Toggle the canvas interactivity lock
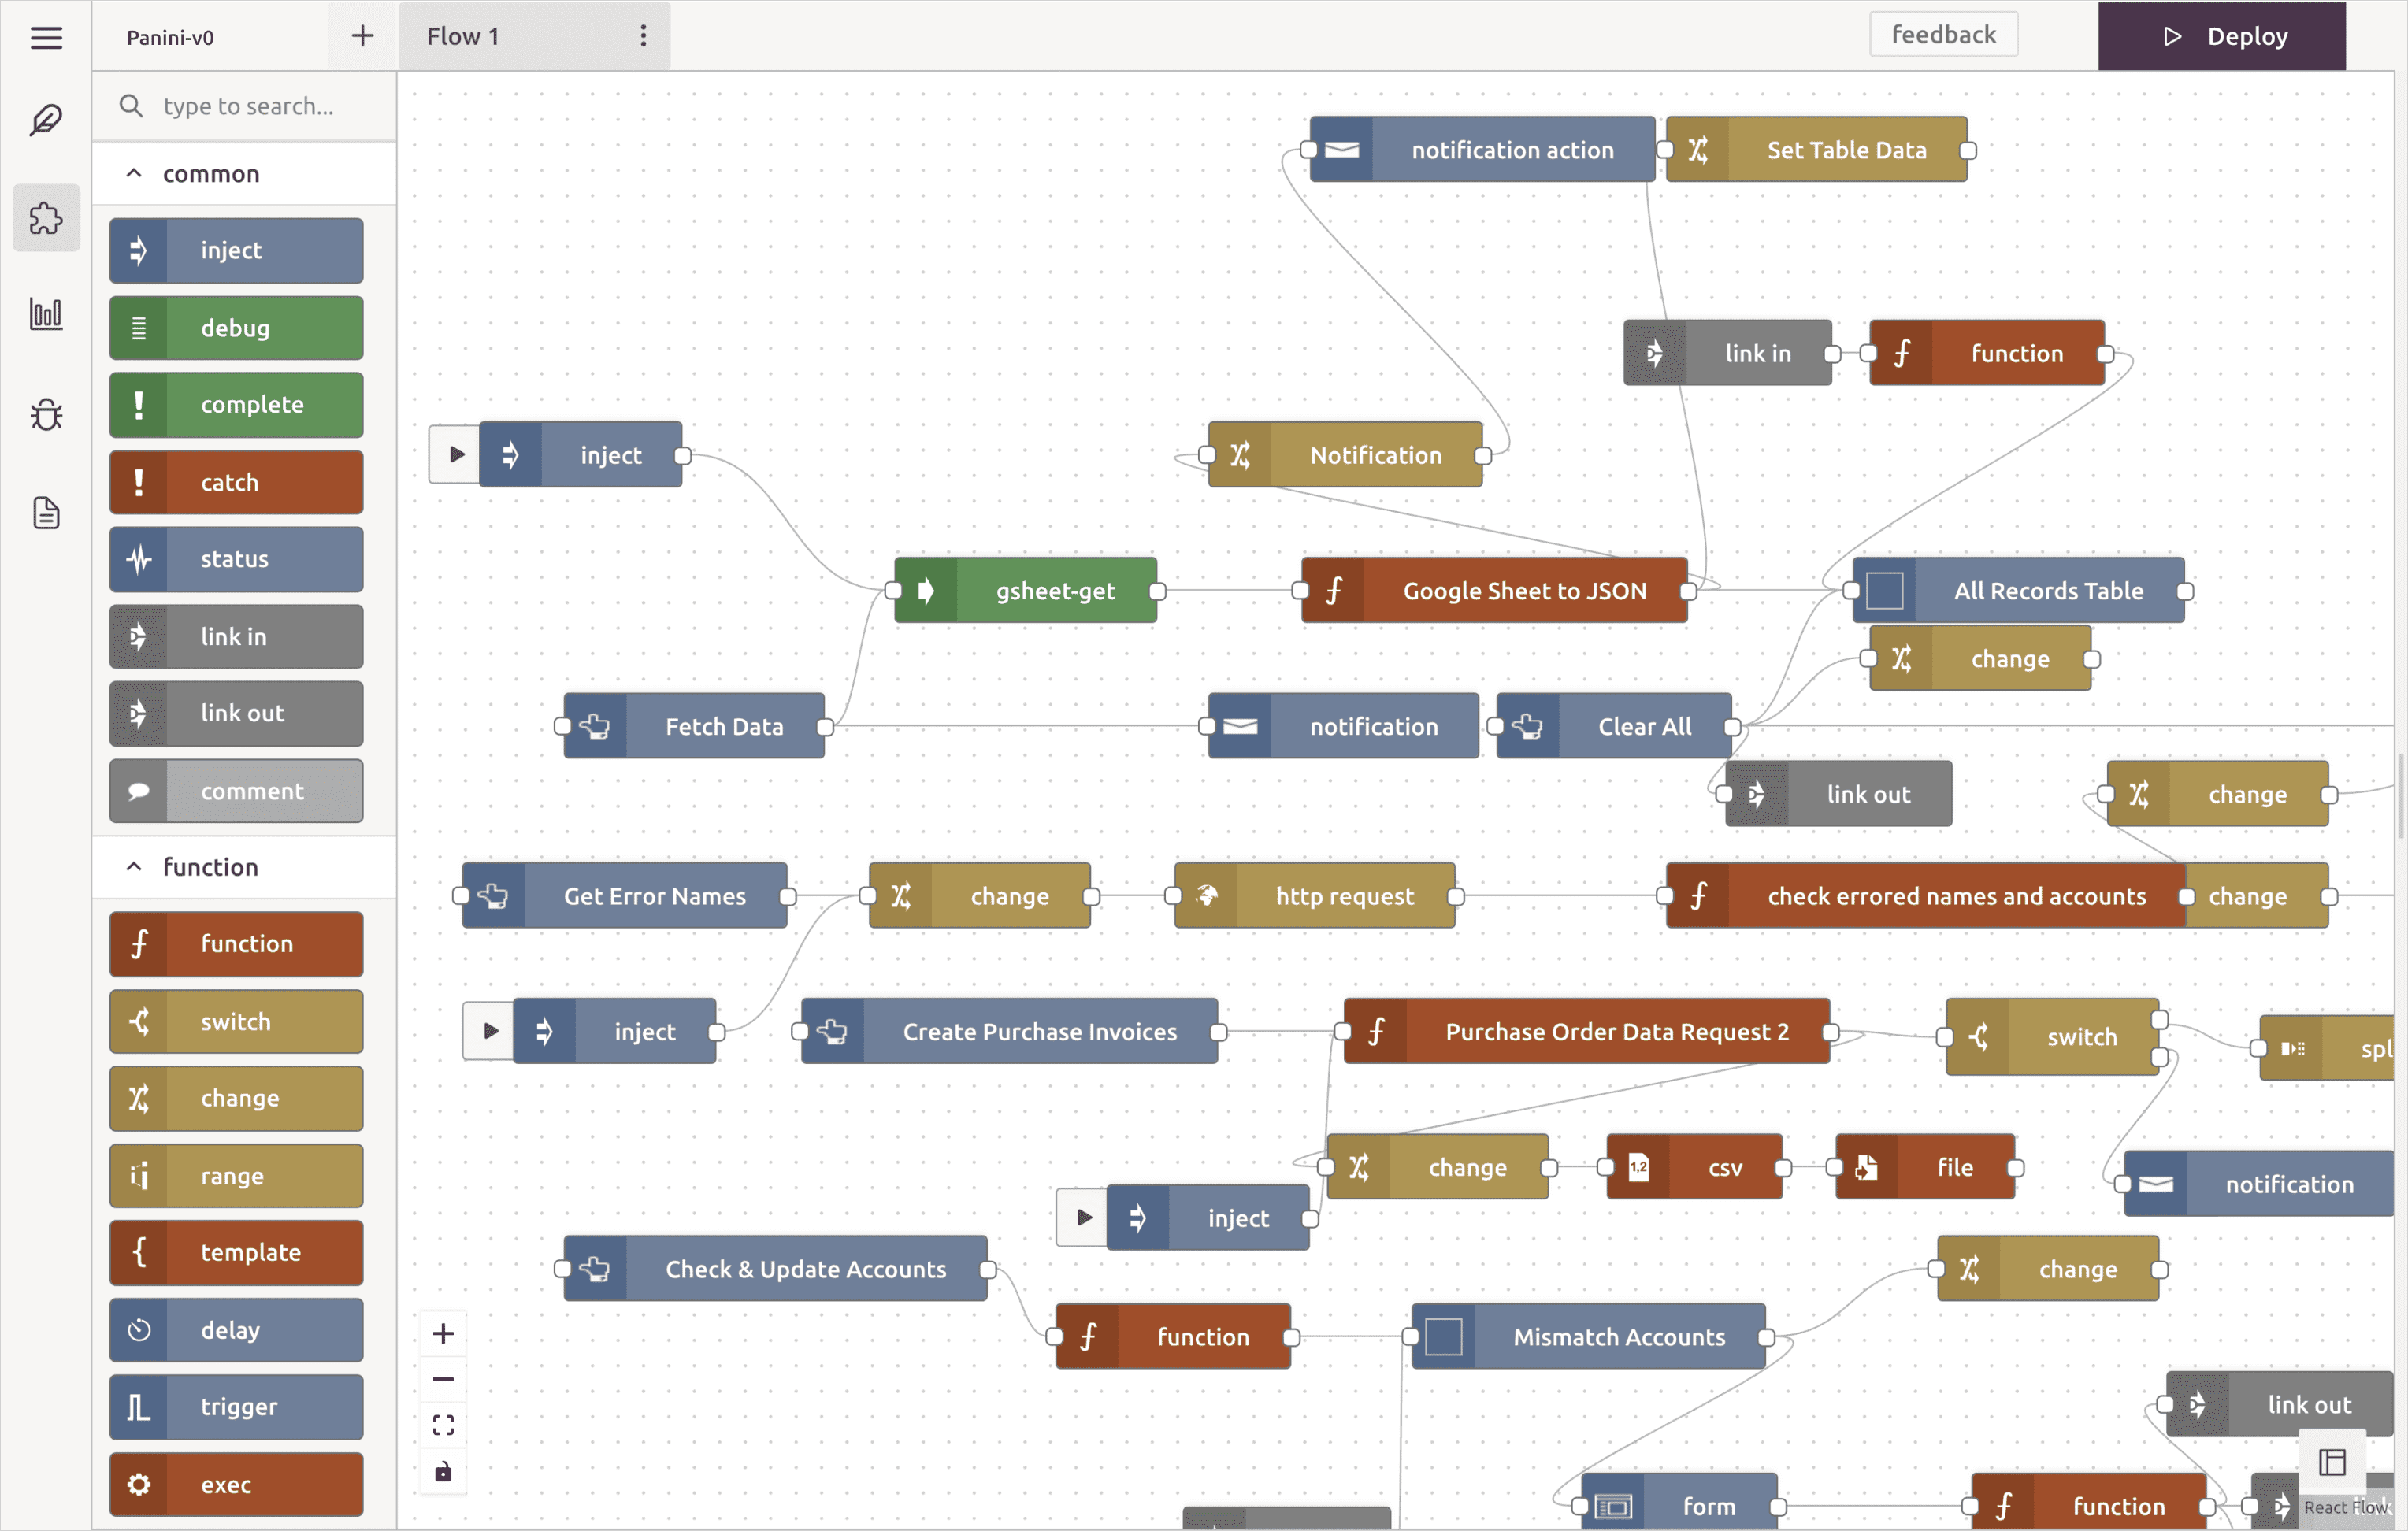 pos(443,1471)
